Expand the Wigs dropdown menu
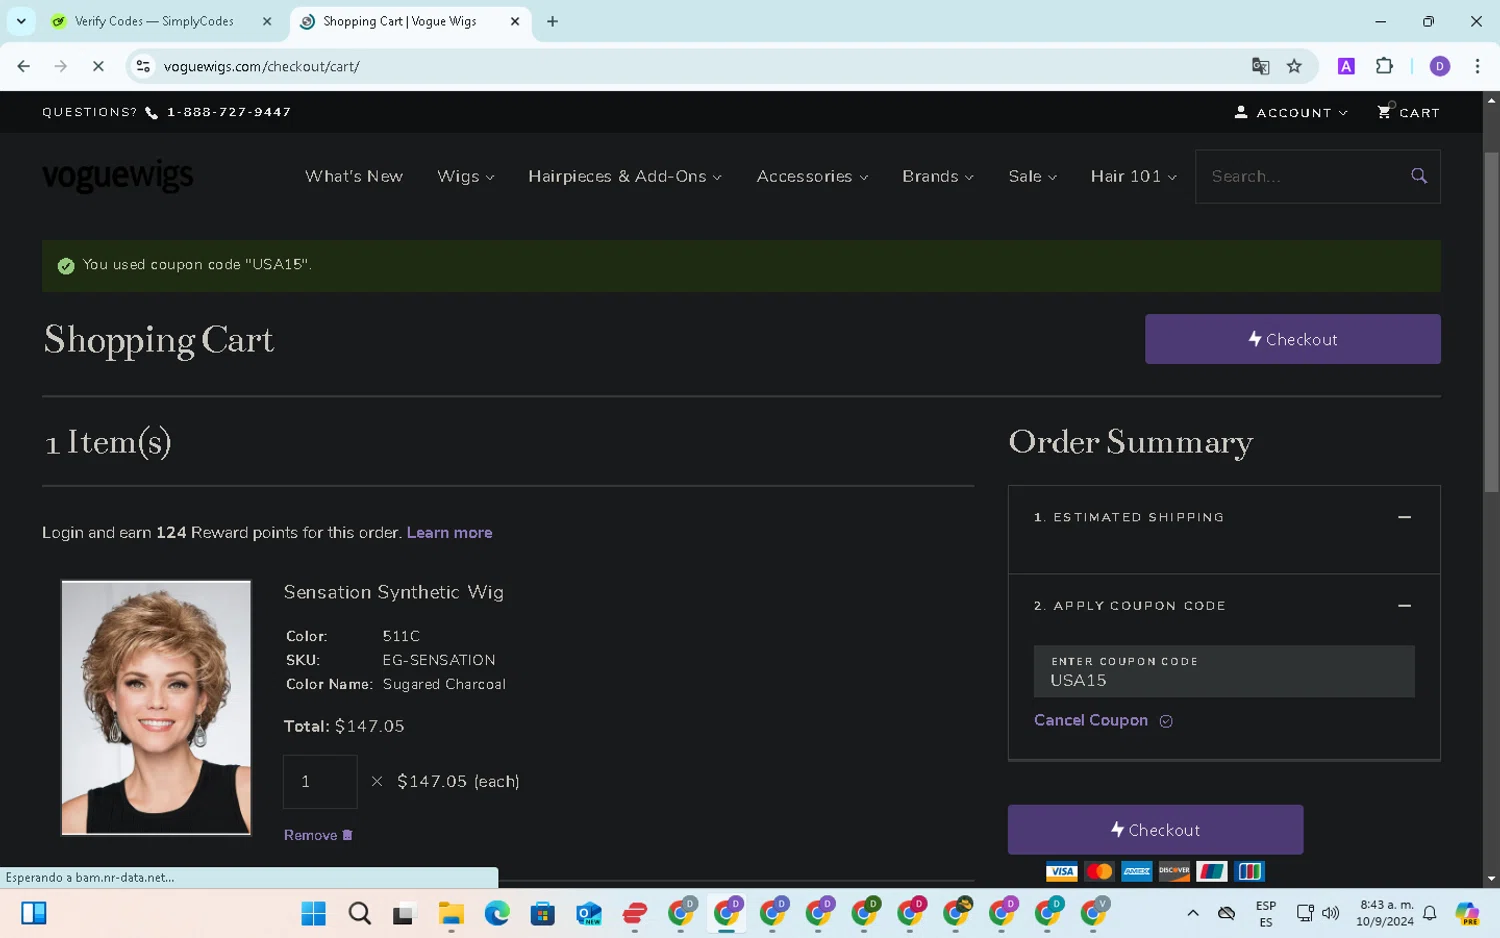 465,176
